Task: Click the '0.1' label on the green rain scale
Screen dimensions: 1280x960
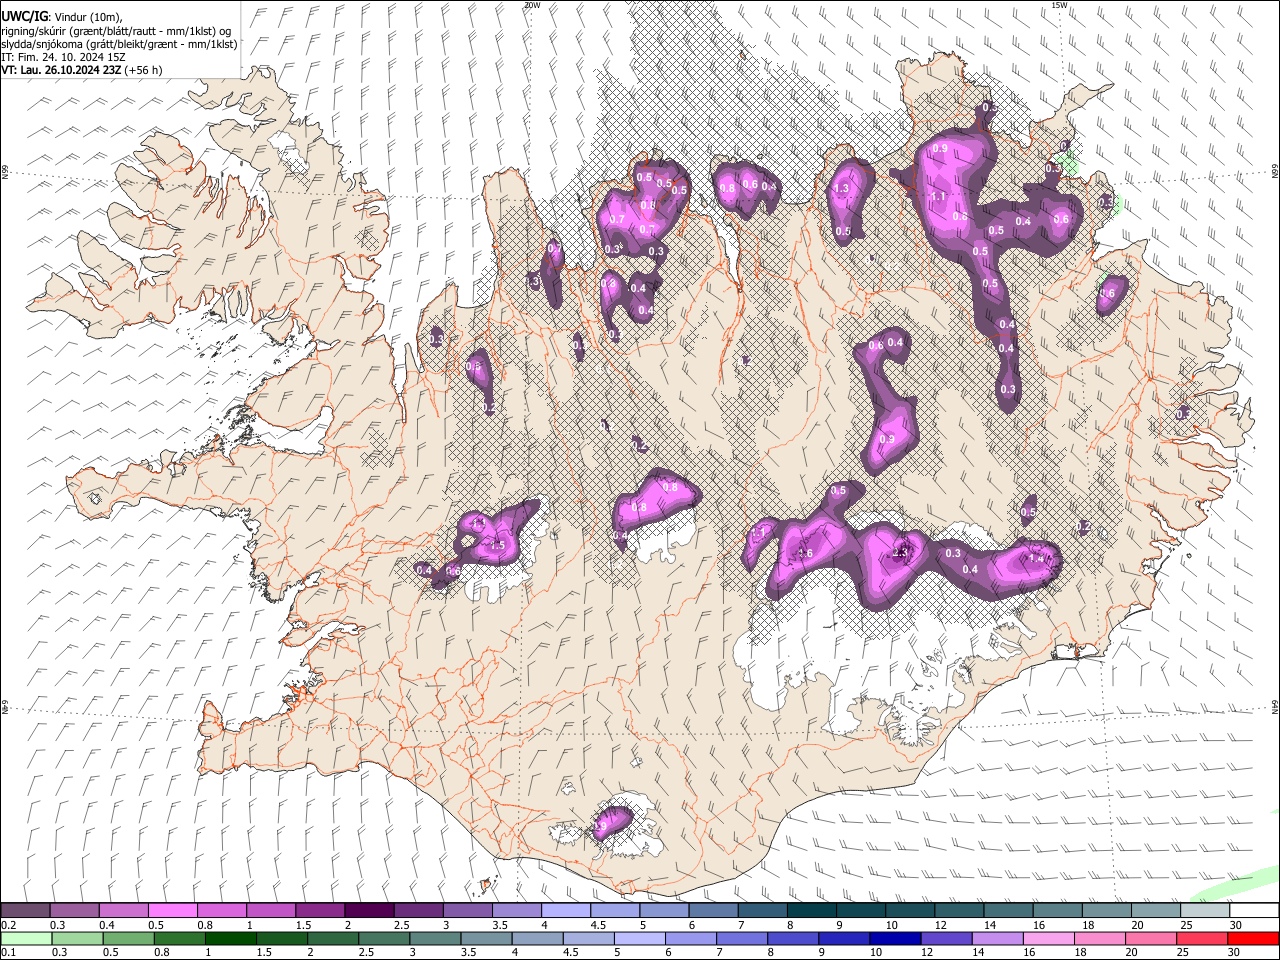Action: point(8,952)
